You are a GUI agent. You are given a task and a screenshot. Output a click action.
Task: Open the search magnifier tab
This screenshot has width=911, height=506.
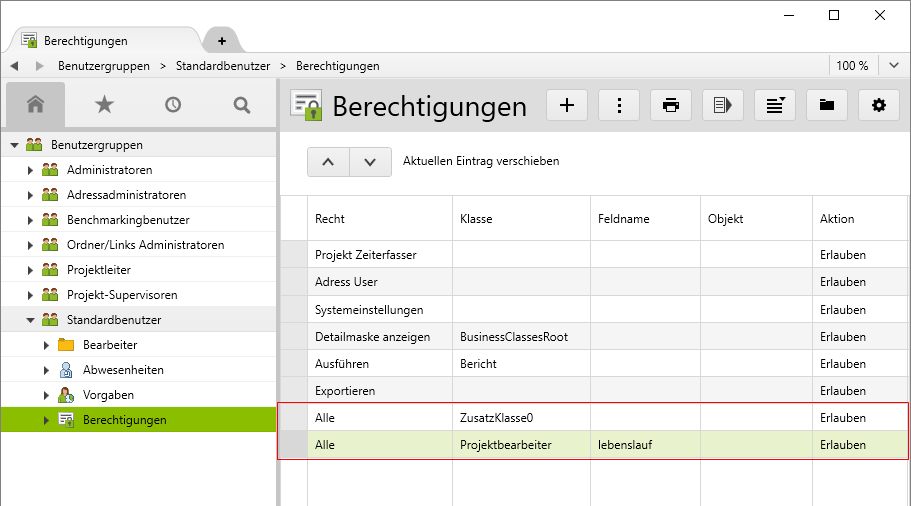point(241,104)
